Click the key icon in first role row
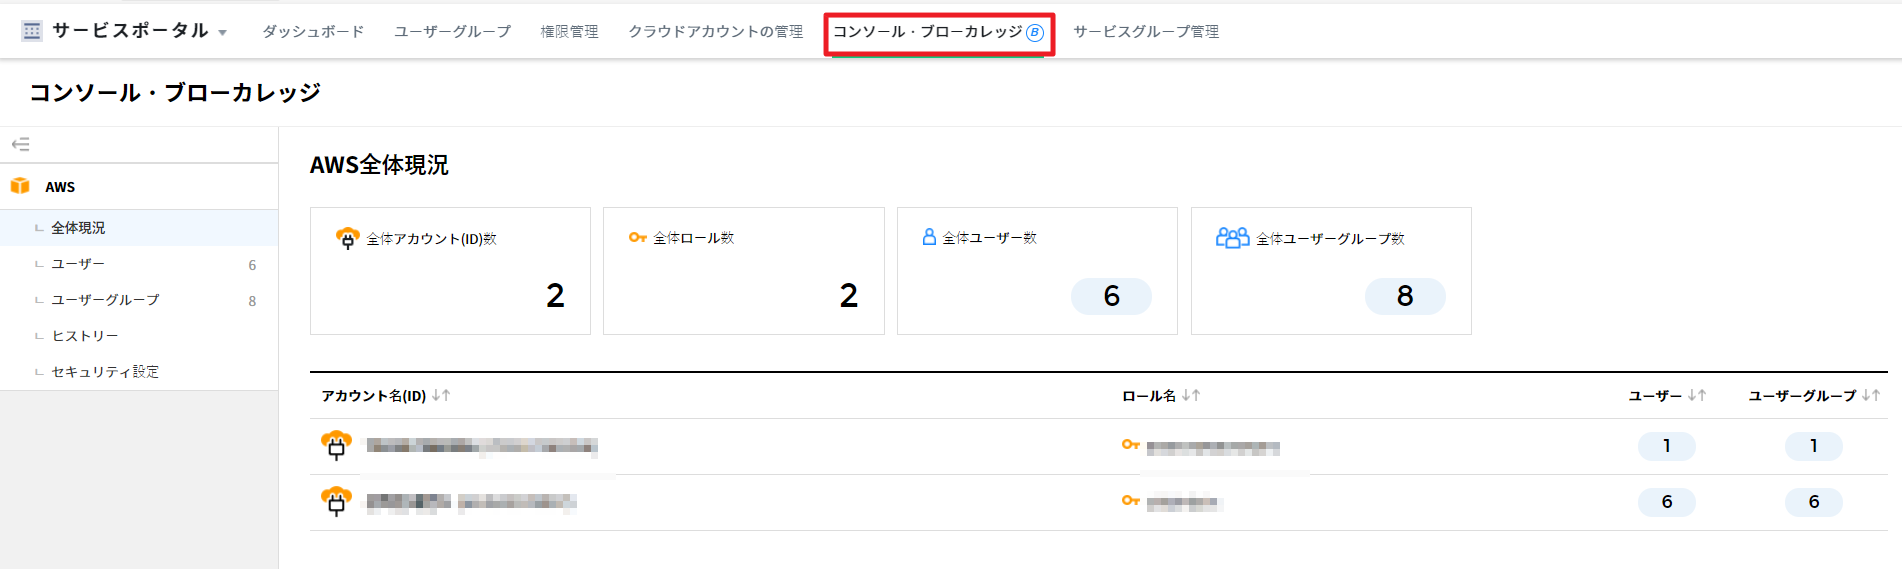The height and width of the screenshot is (569, 1902). coord(1130,445)
